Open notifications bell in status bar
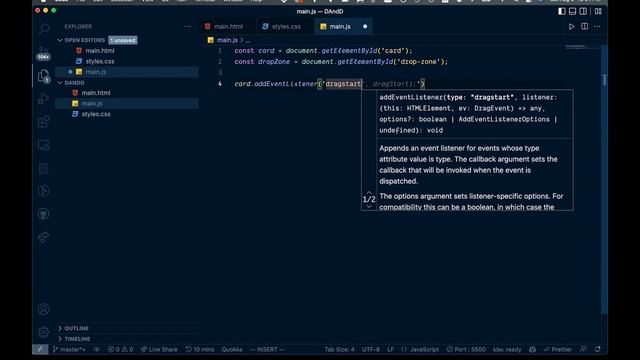The height and width of the screenshot is (360, 640). [x=598, y=349]
